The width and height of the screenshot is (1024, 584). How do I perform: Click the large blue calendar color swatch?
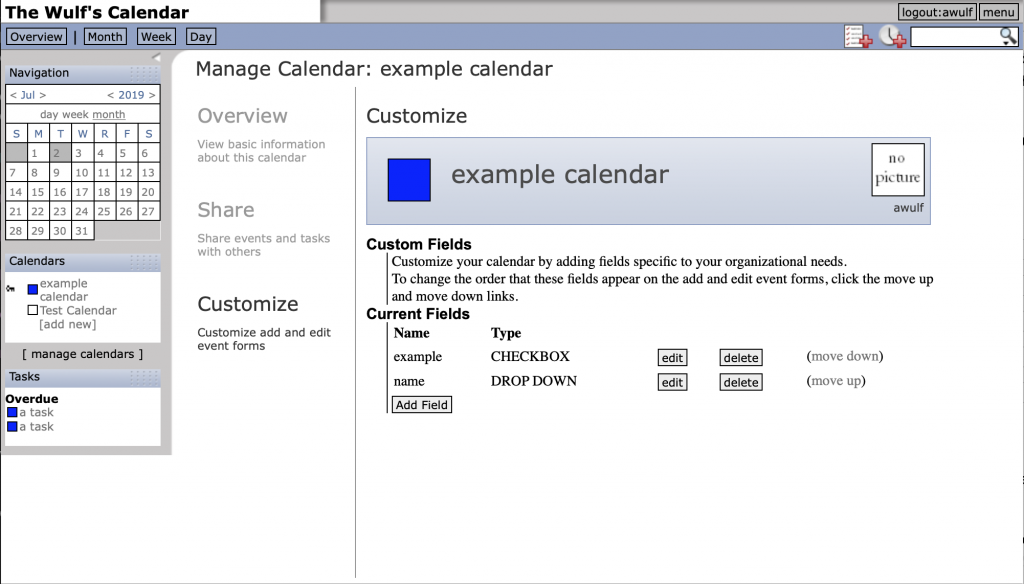coord(409,180)
